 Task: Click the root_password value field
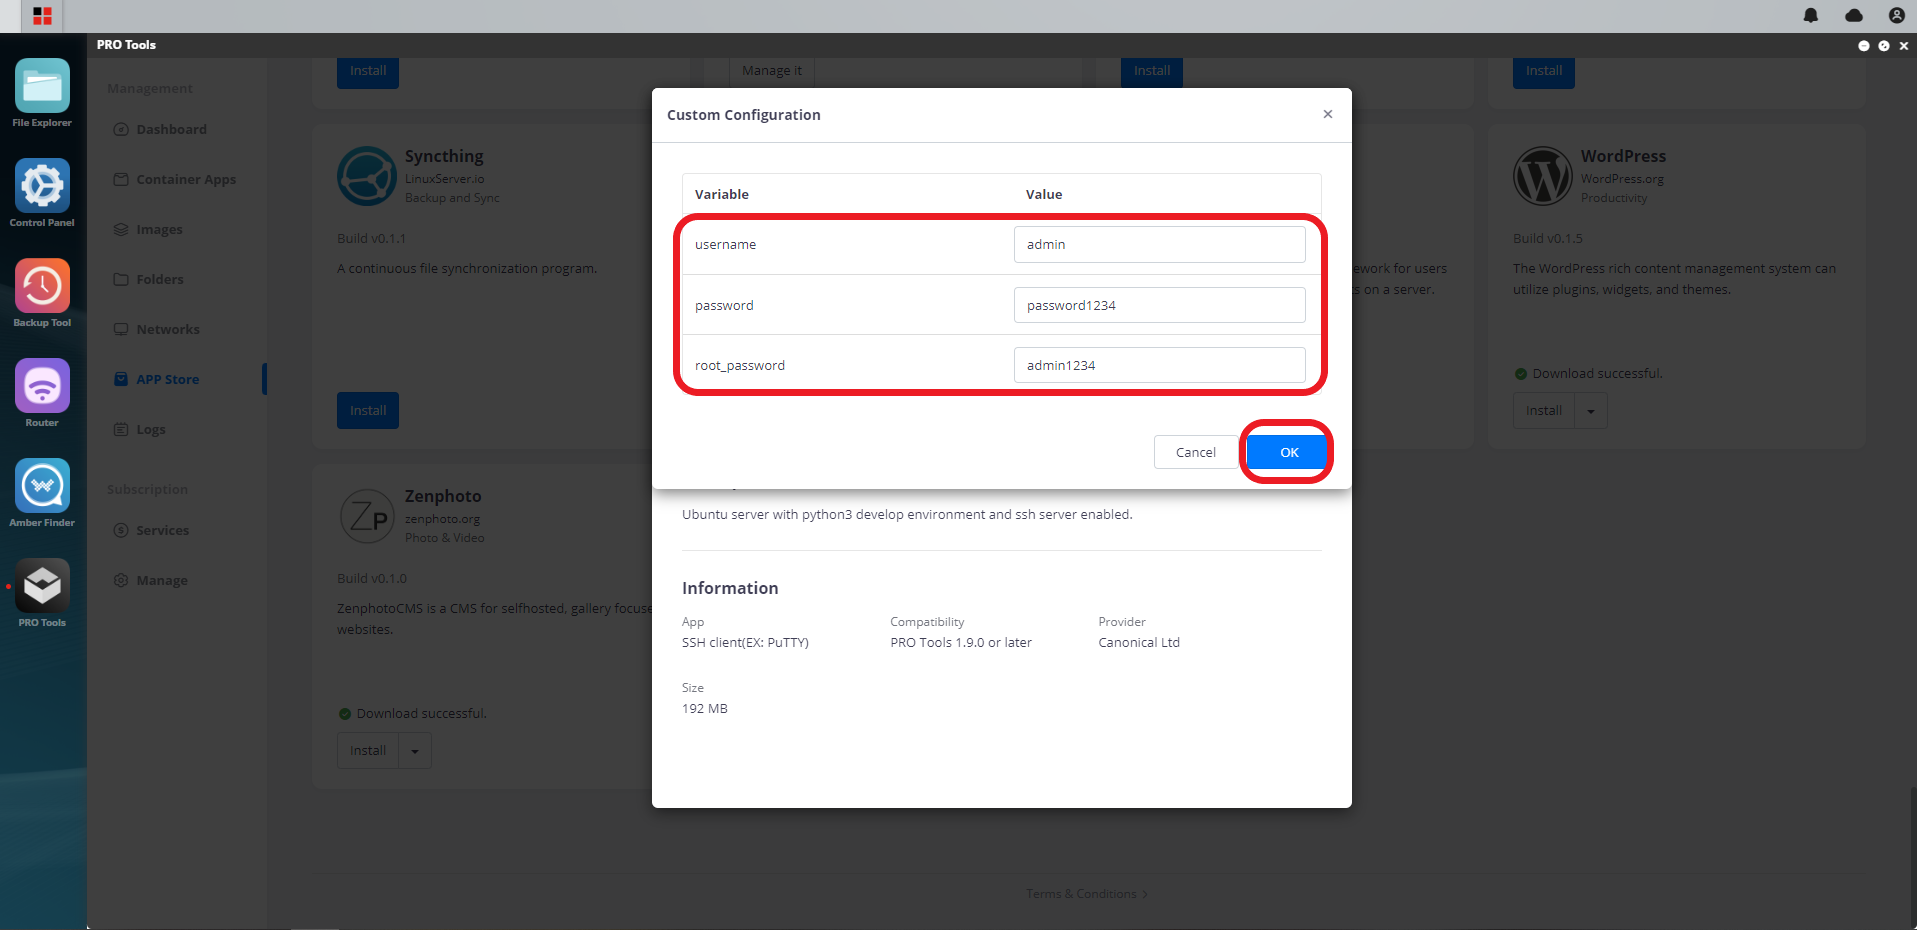pyautogui.click(x=1160, y=365)
